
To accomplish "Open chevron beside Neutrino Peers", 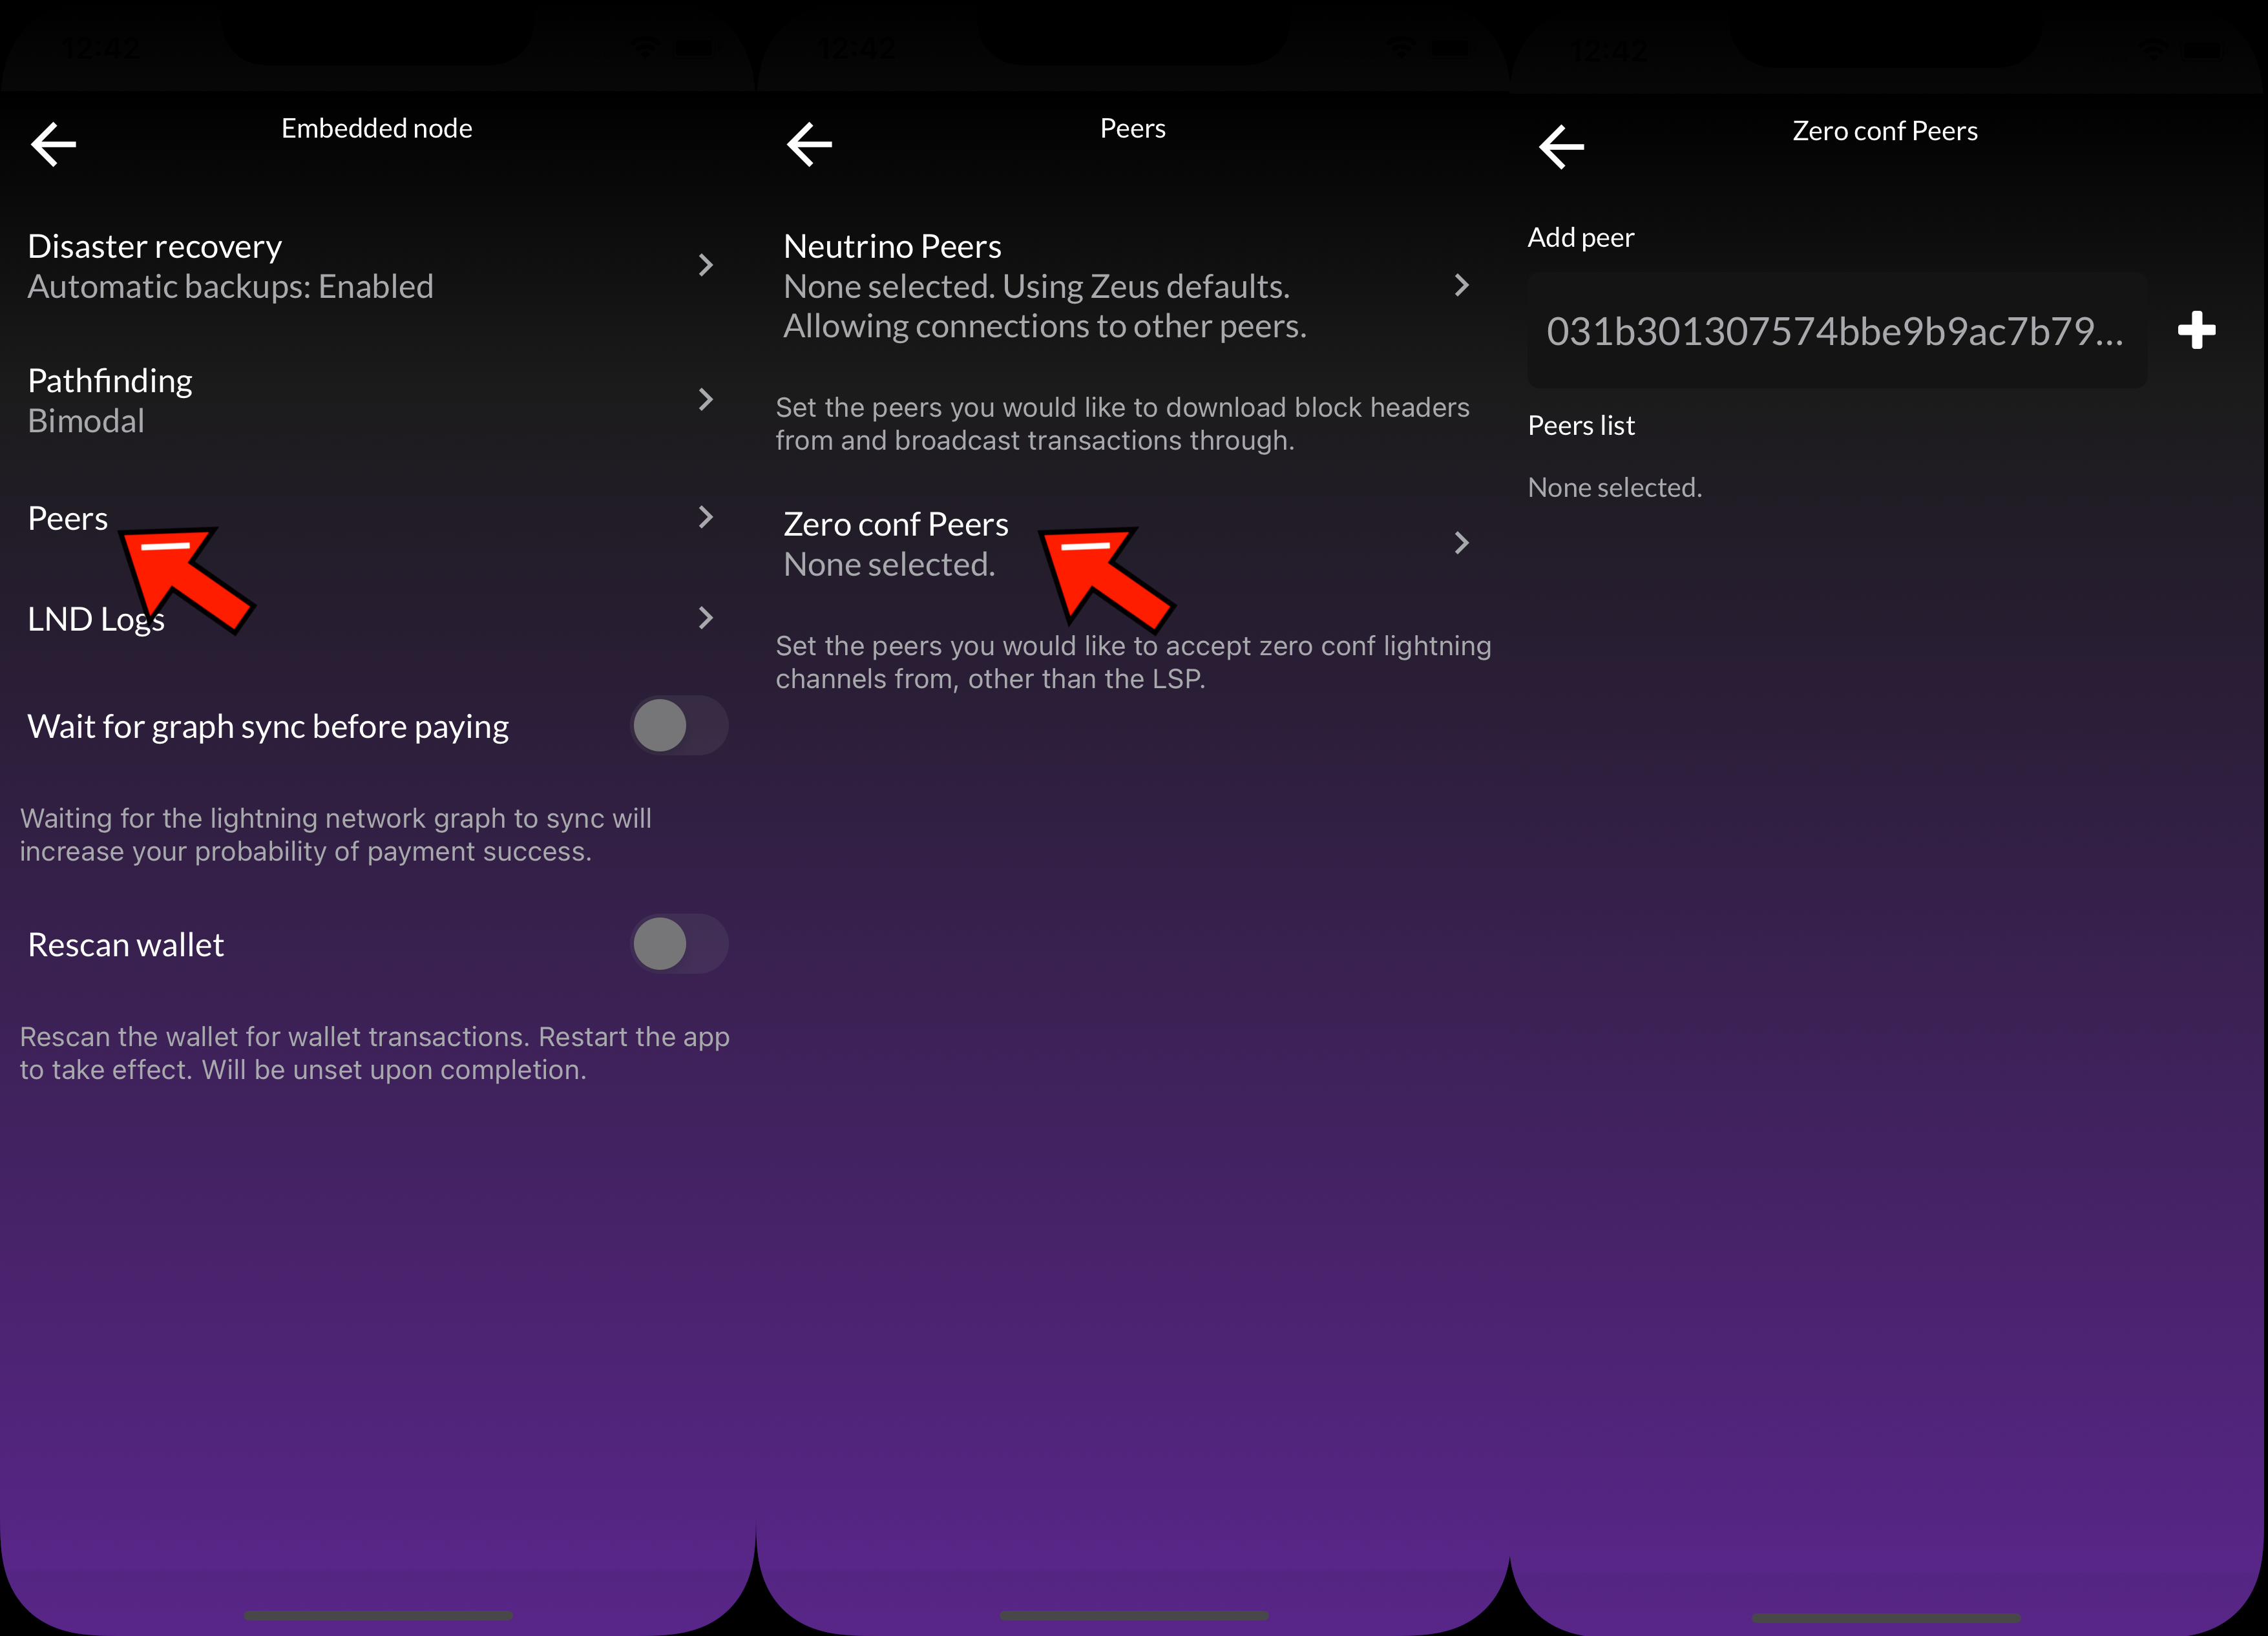I will click(1461, 286).
